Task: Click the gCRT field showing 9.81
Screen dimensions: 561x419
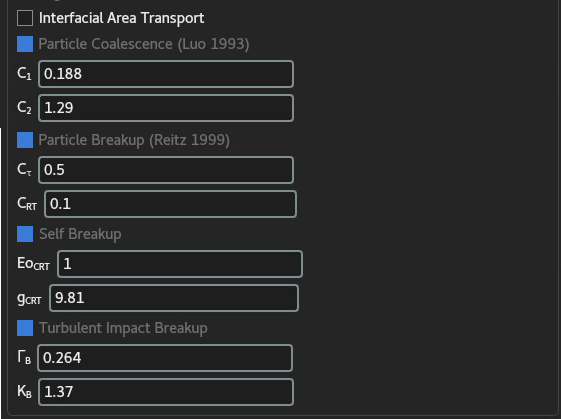Action: tap(174, 298)
